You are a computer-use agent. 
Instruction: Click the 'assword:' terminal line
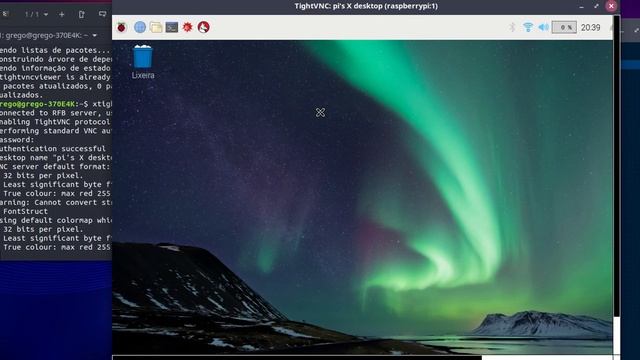17,140
